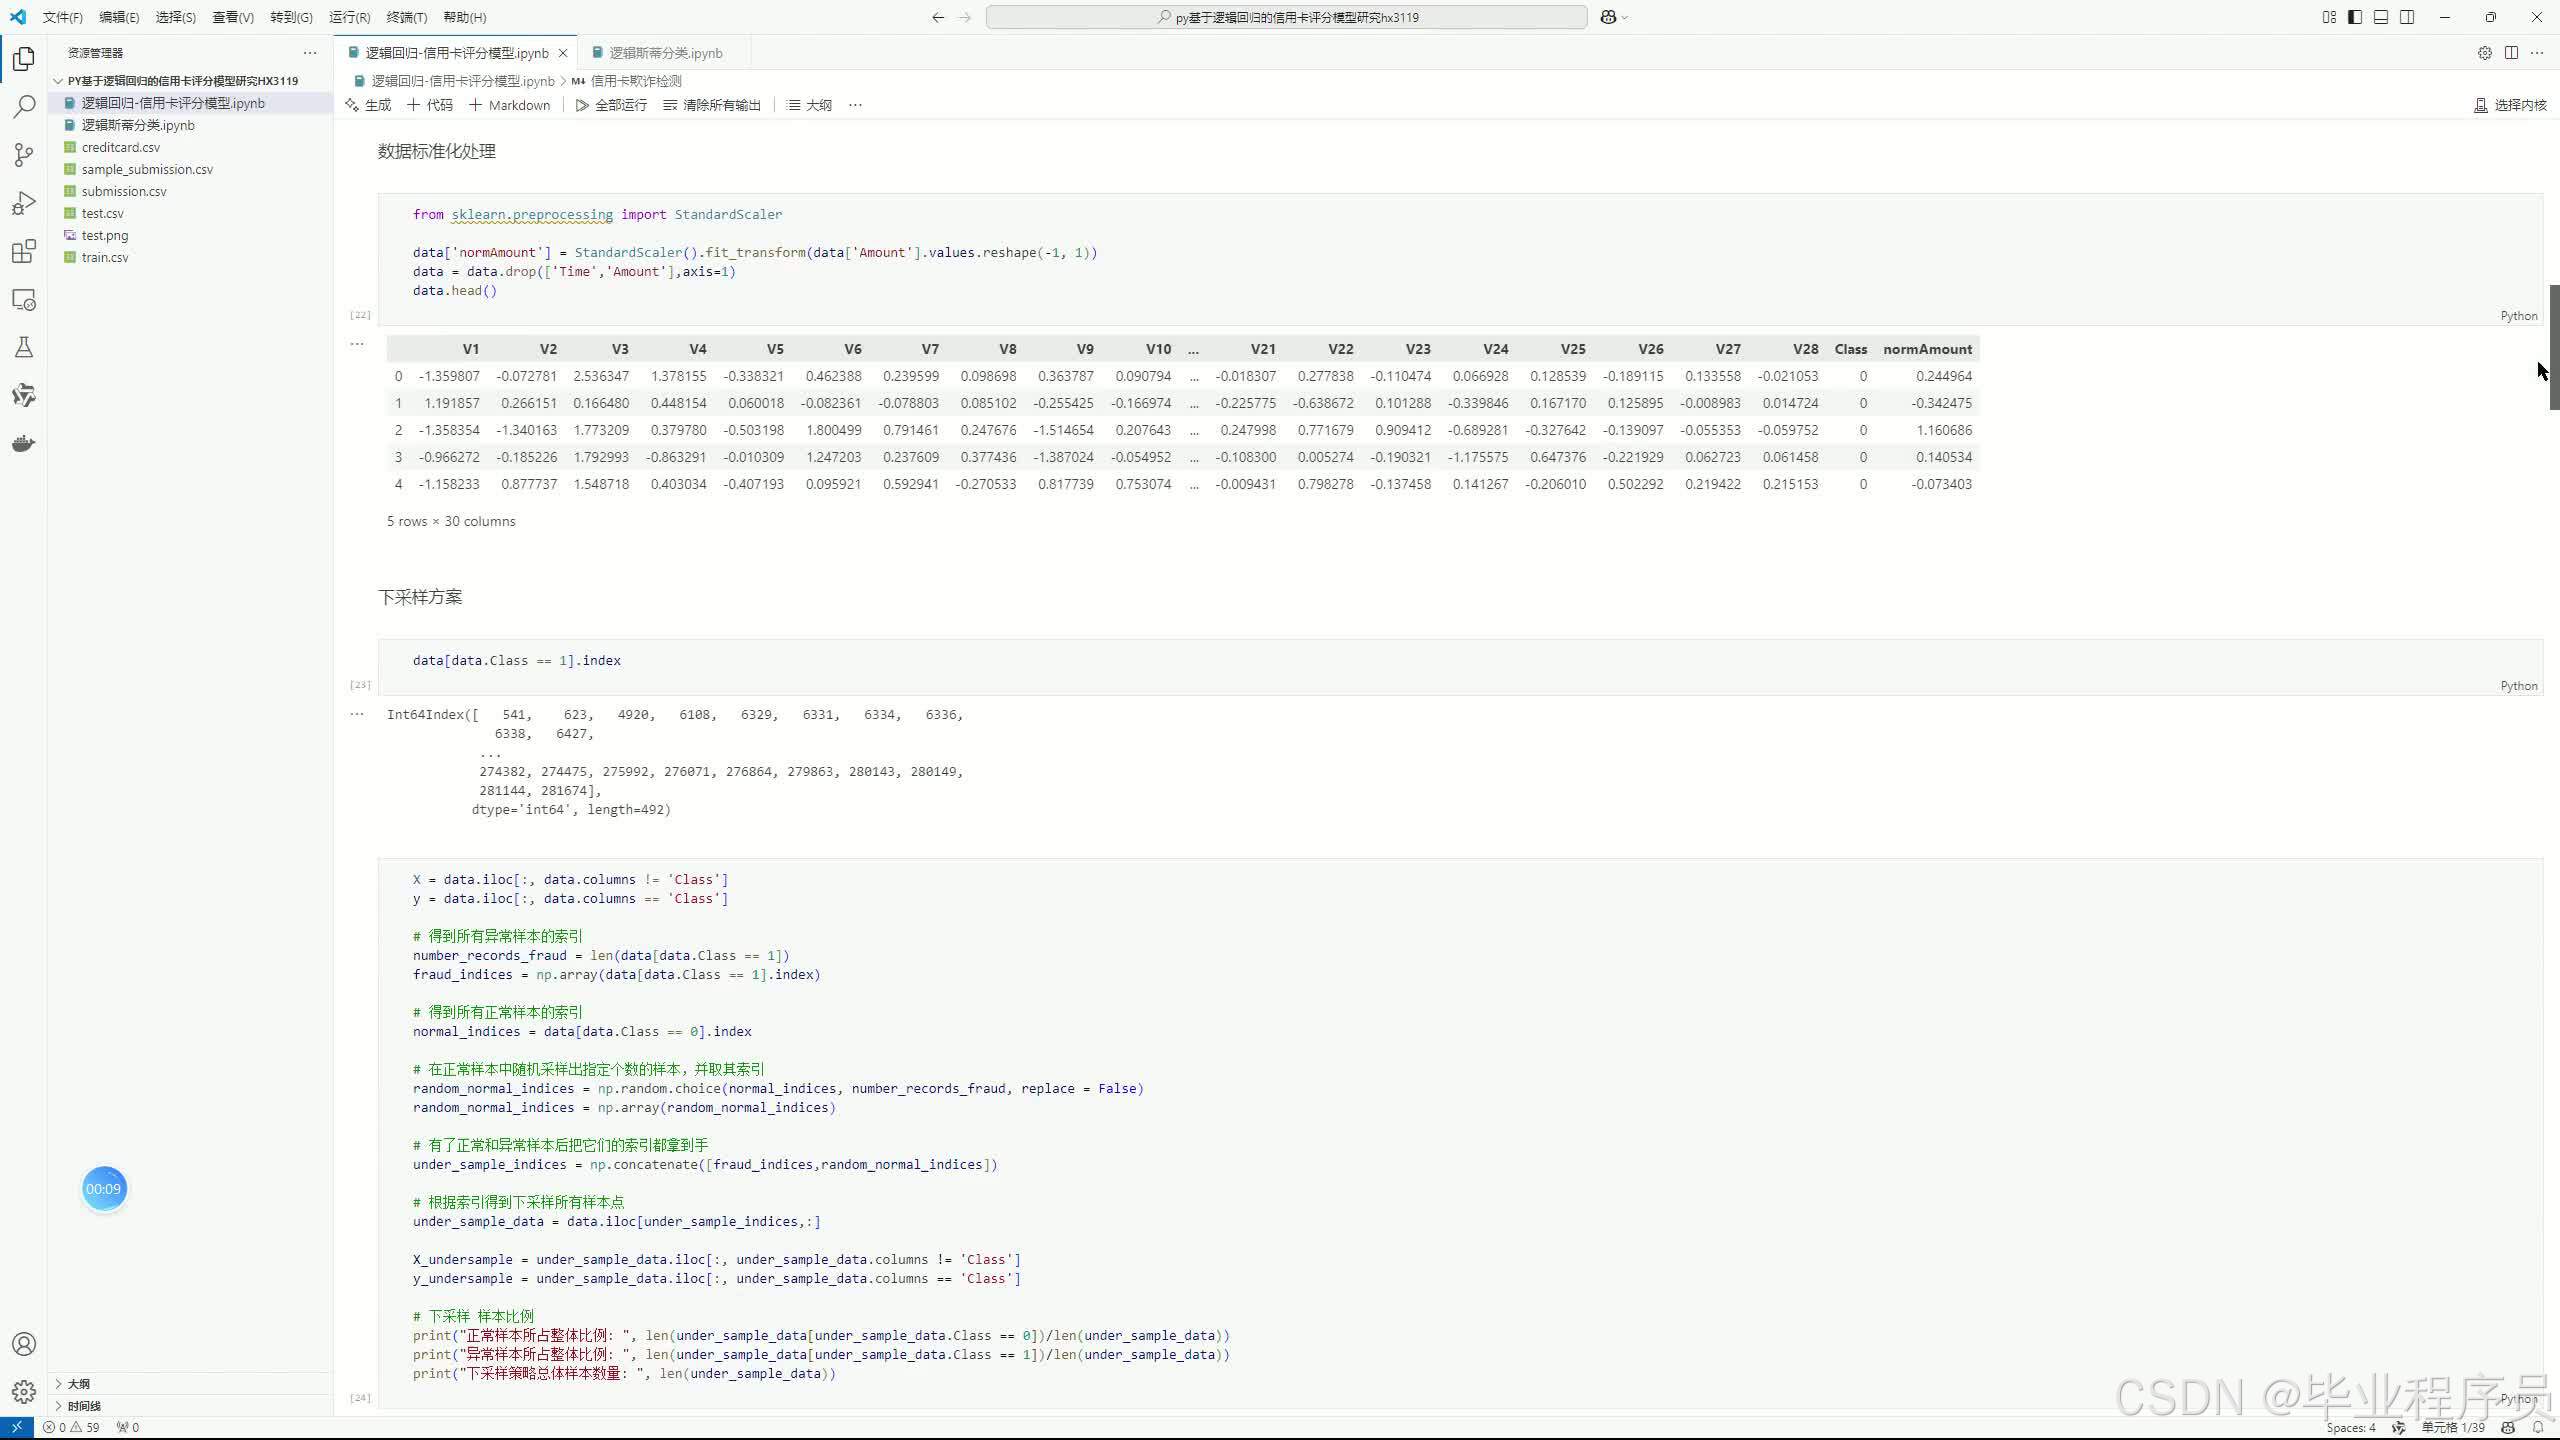This screenshot has height=1440, width=2560.
Task: Open creditcard.csv in the explorer
Action: point(121,147)
